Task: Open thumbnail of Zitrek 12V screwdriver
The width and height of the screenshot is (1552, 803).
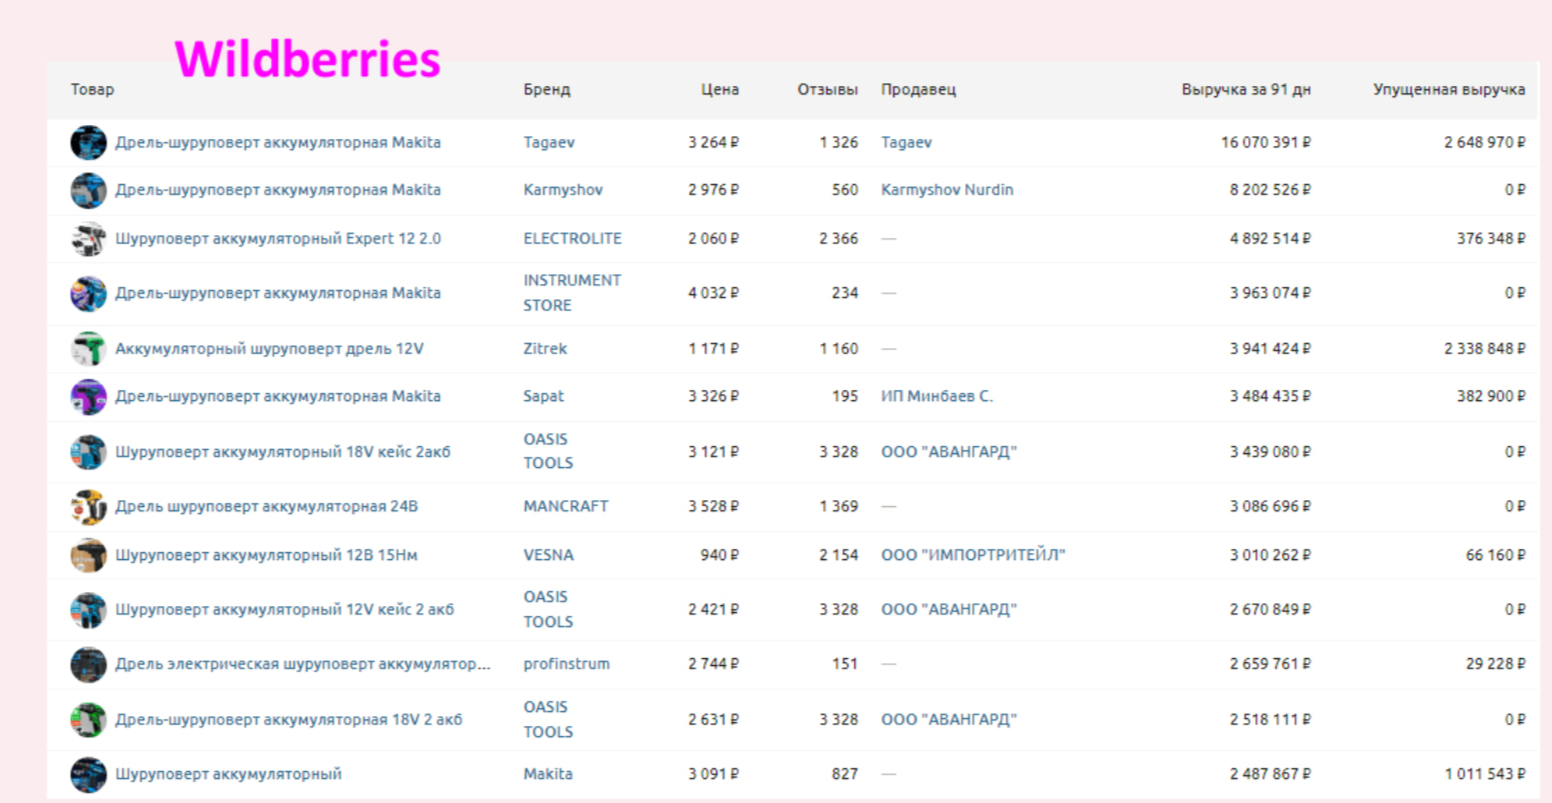Action: [88, 349]
